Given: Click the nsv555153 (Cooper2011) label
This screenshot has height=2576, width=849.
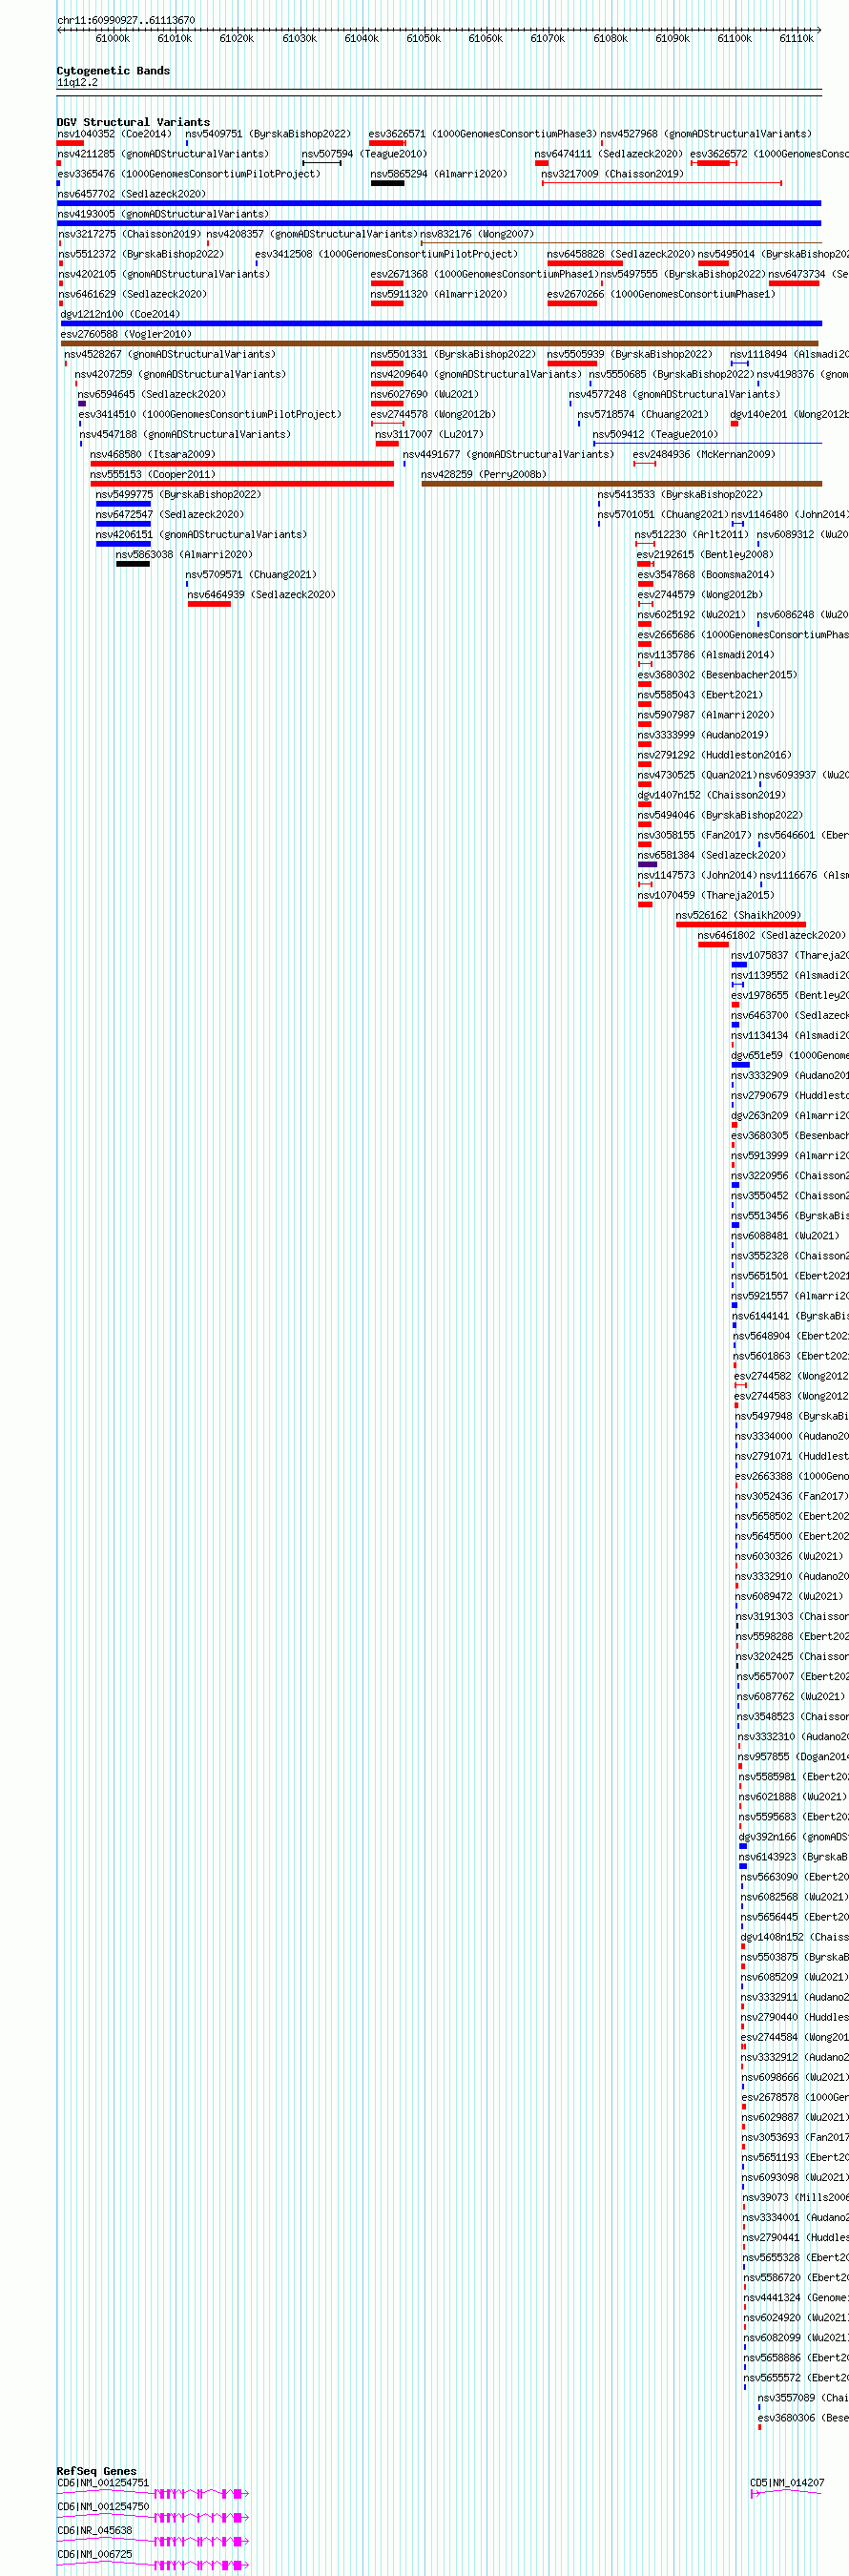Looking at the screenshot, I should coord(153,474).
